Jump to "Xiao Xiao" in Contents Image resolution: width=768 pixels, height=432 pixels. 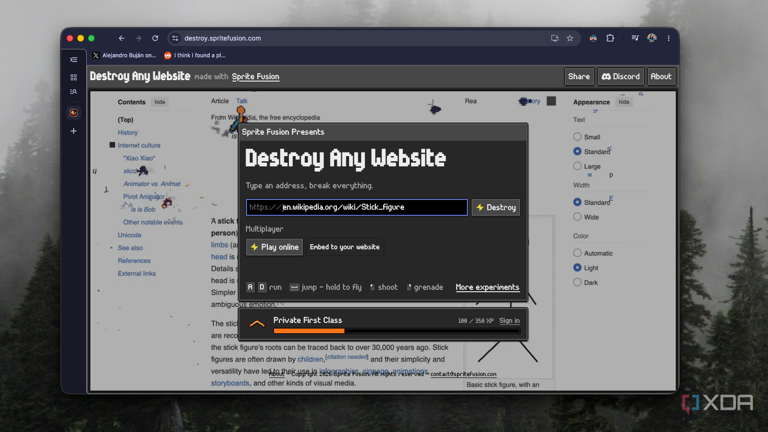[139, 158]
